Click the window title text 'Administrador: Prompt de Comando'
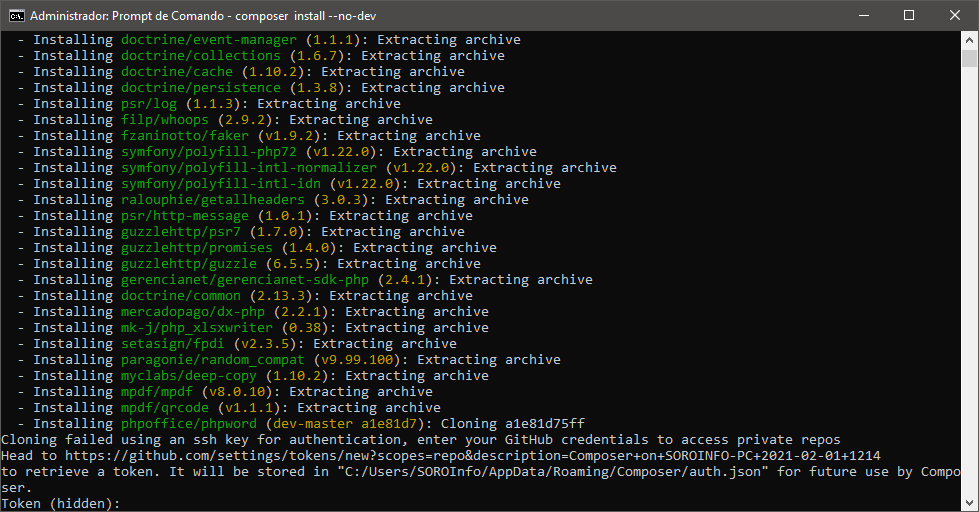979x512 pixels. point(127,16)
